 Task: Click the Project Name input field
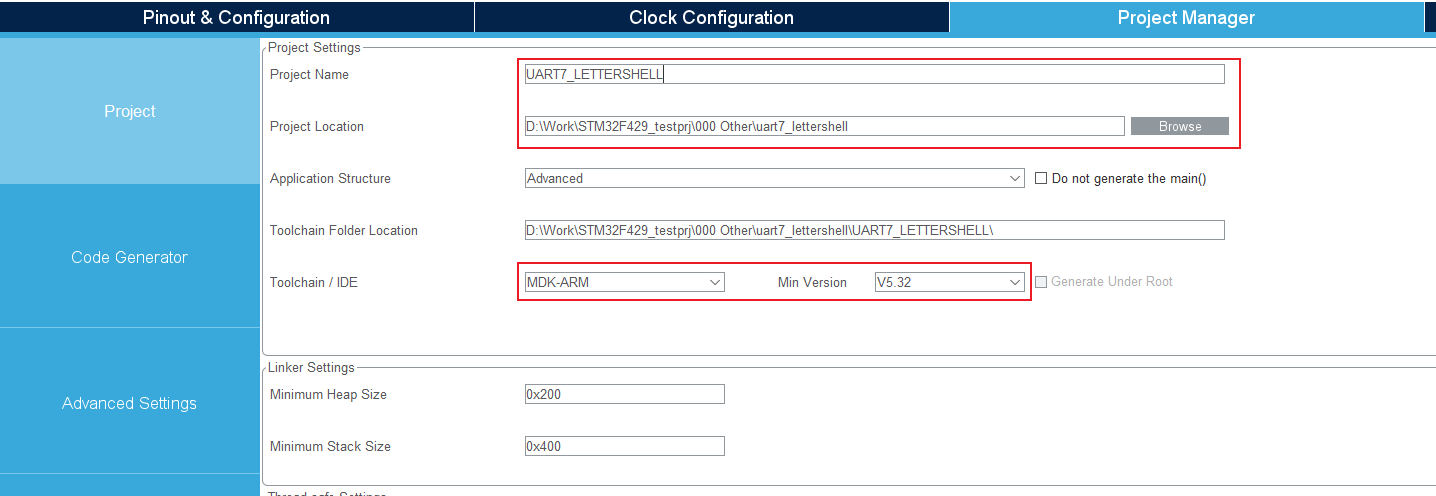(x=874, y=74)
